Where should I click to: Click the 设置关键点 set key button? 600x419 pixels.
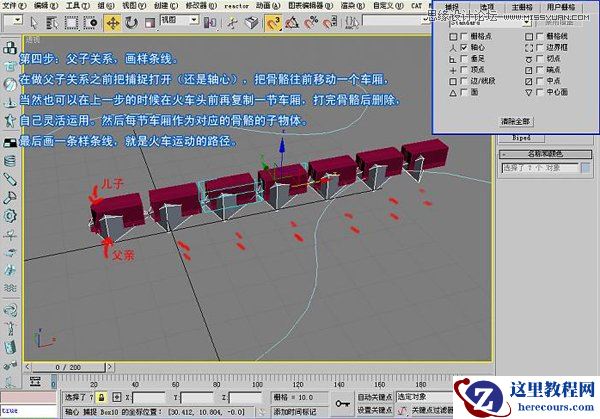[x=375, y=410]
